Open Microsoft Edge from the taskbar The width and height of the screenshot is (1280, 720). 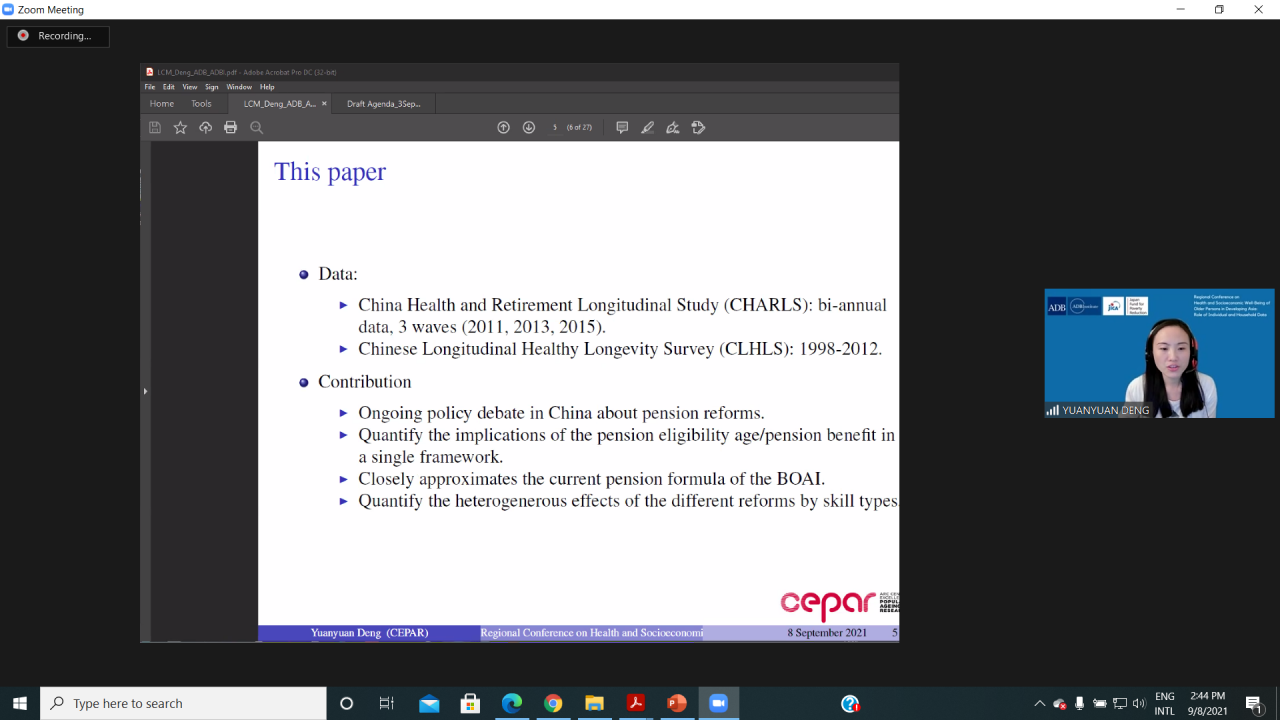click(512, 703)
